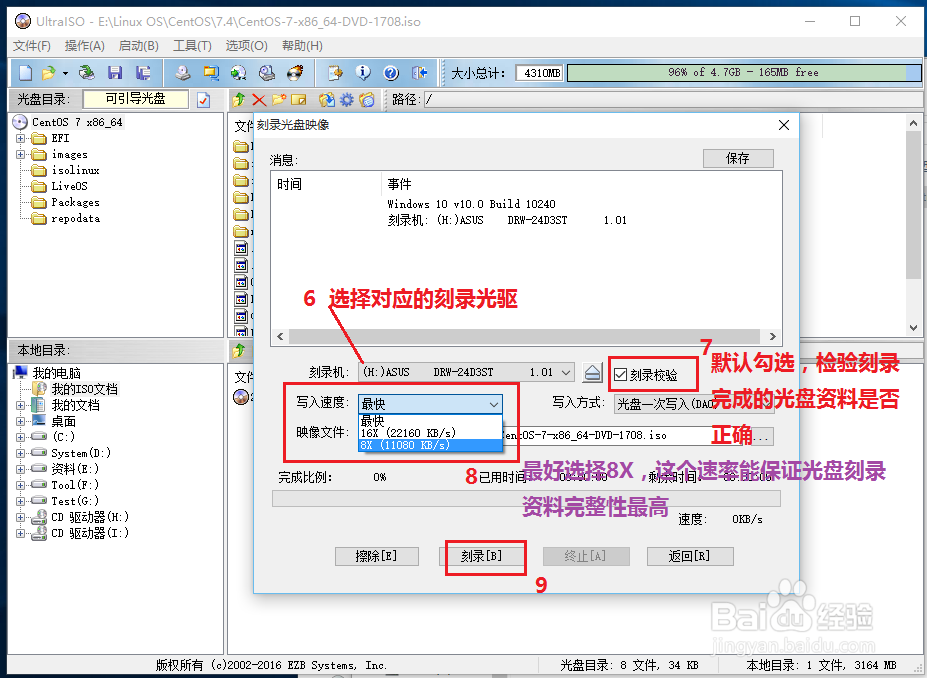927x678 pixels.
Task: Select 最快 in the speed list
Action: coord(430,421)
